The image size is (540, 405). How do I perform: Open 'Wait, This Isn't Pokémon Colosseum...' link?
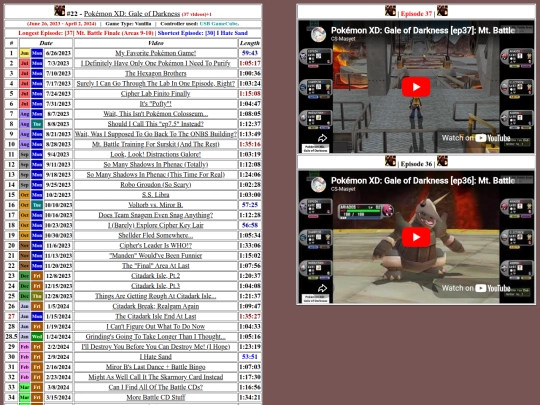[156, 114]
